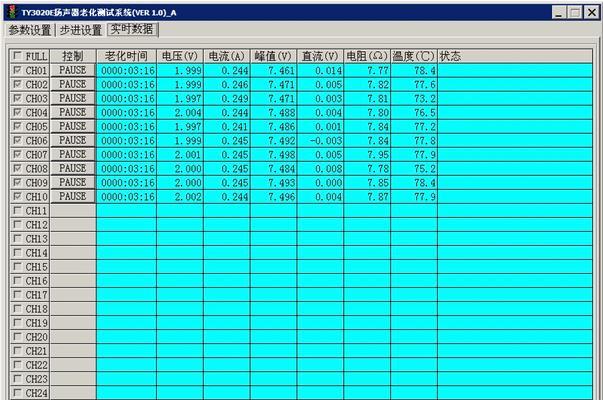603x400 pixels.
Task: Switch to the 步进设置 tab
Action: pyautogui.click(x=80, y=30)
